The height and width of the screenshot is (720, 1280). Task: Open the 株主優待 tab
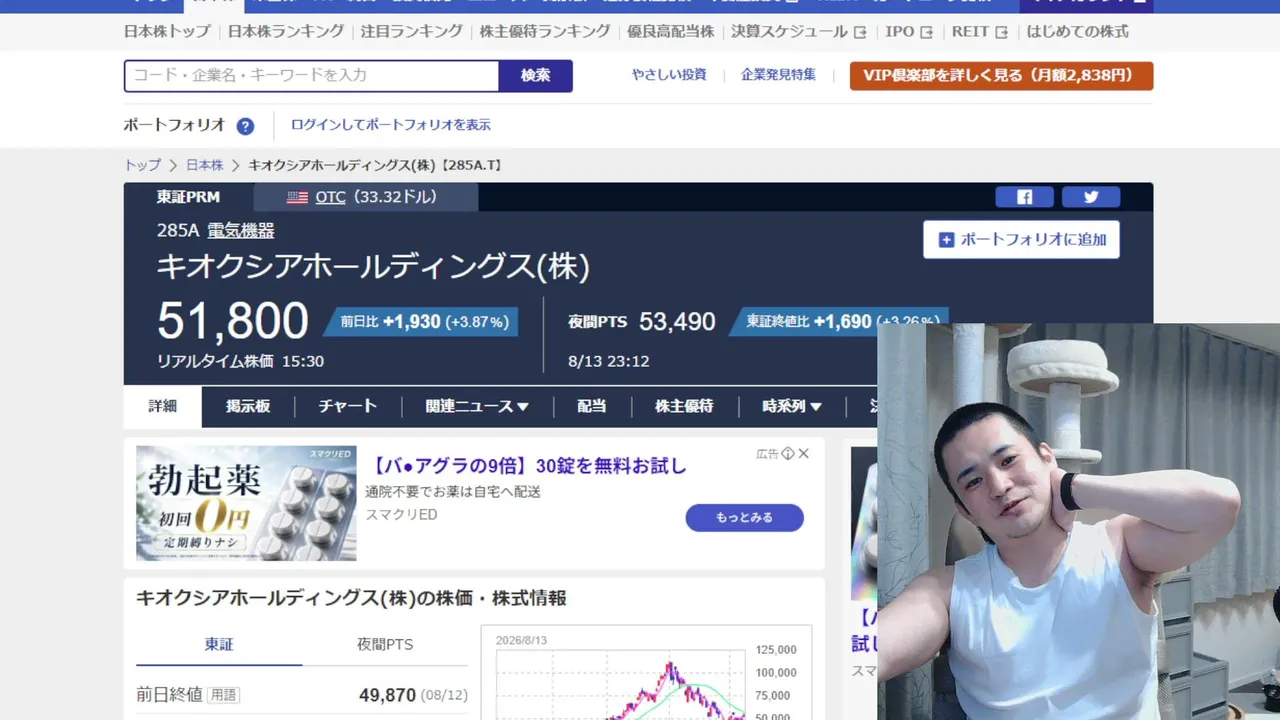click(x=685, y=407)
